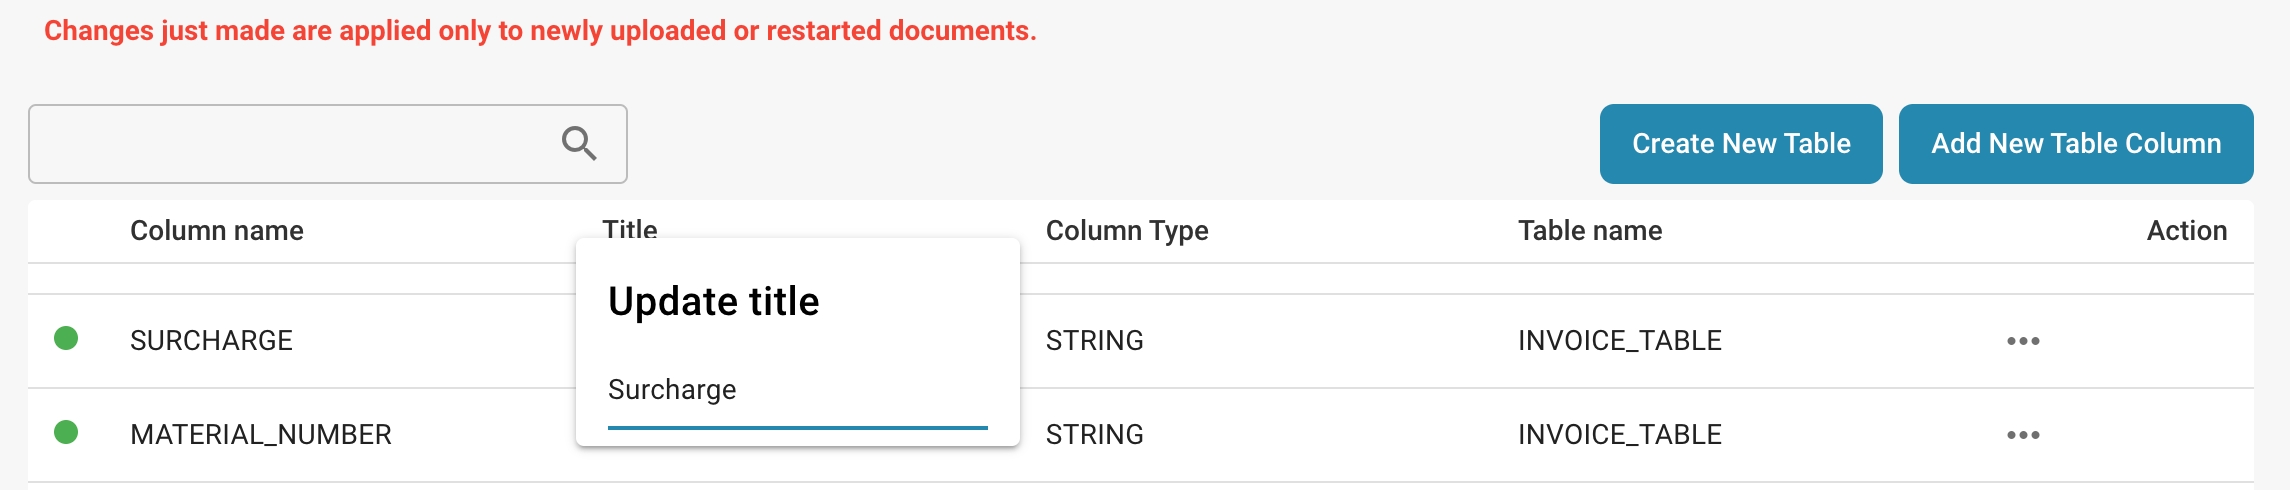Click the STRING type in the SURCHARGE row
2290x490 pixels.
1095,341
